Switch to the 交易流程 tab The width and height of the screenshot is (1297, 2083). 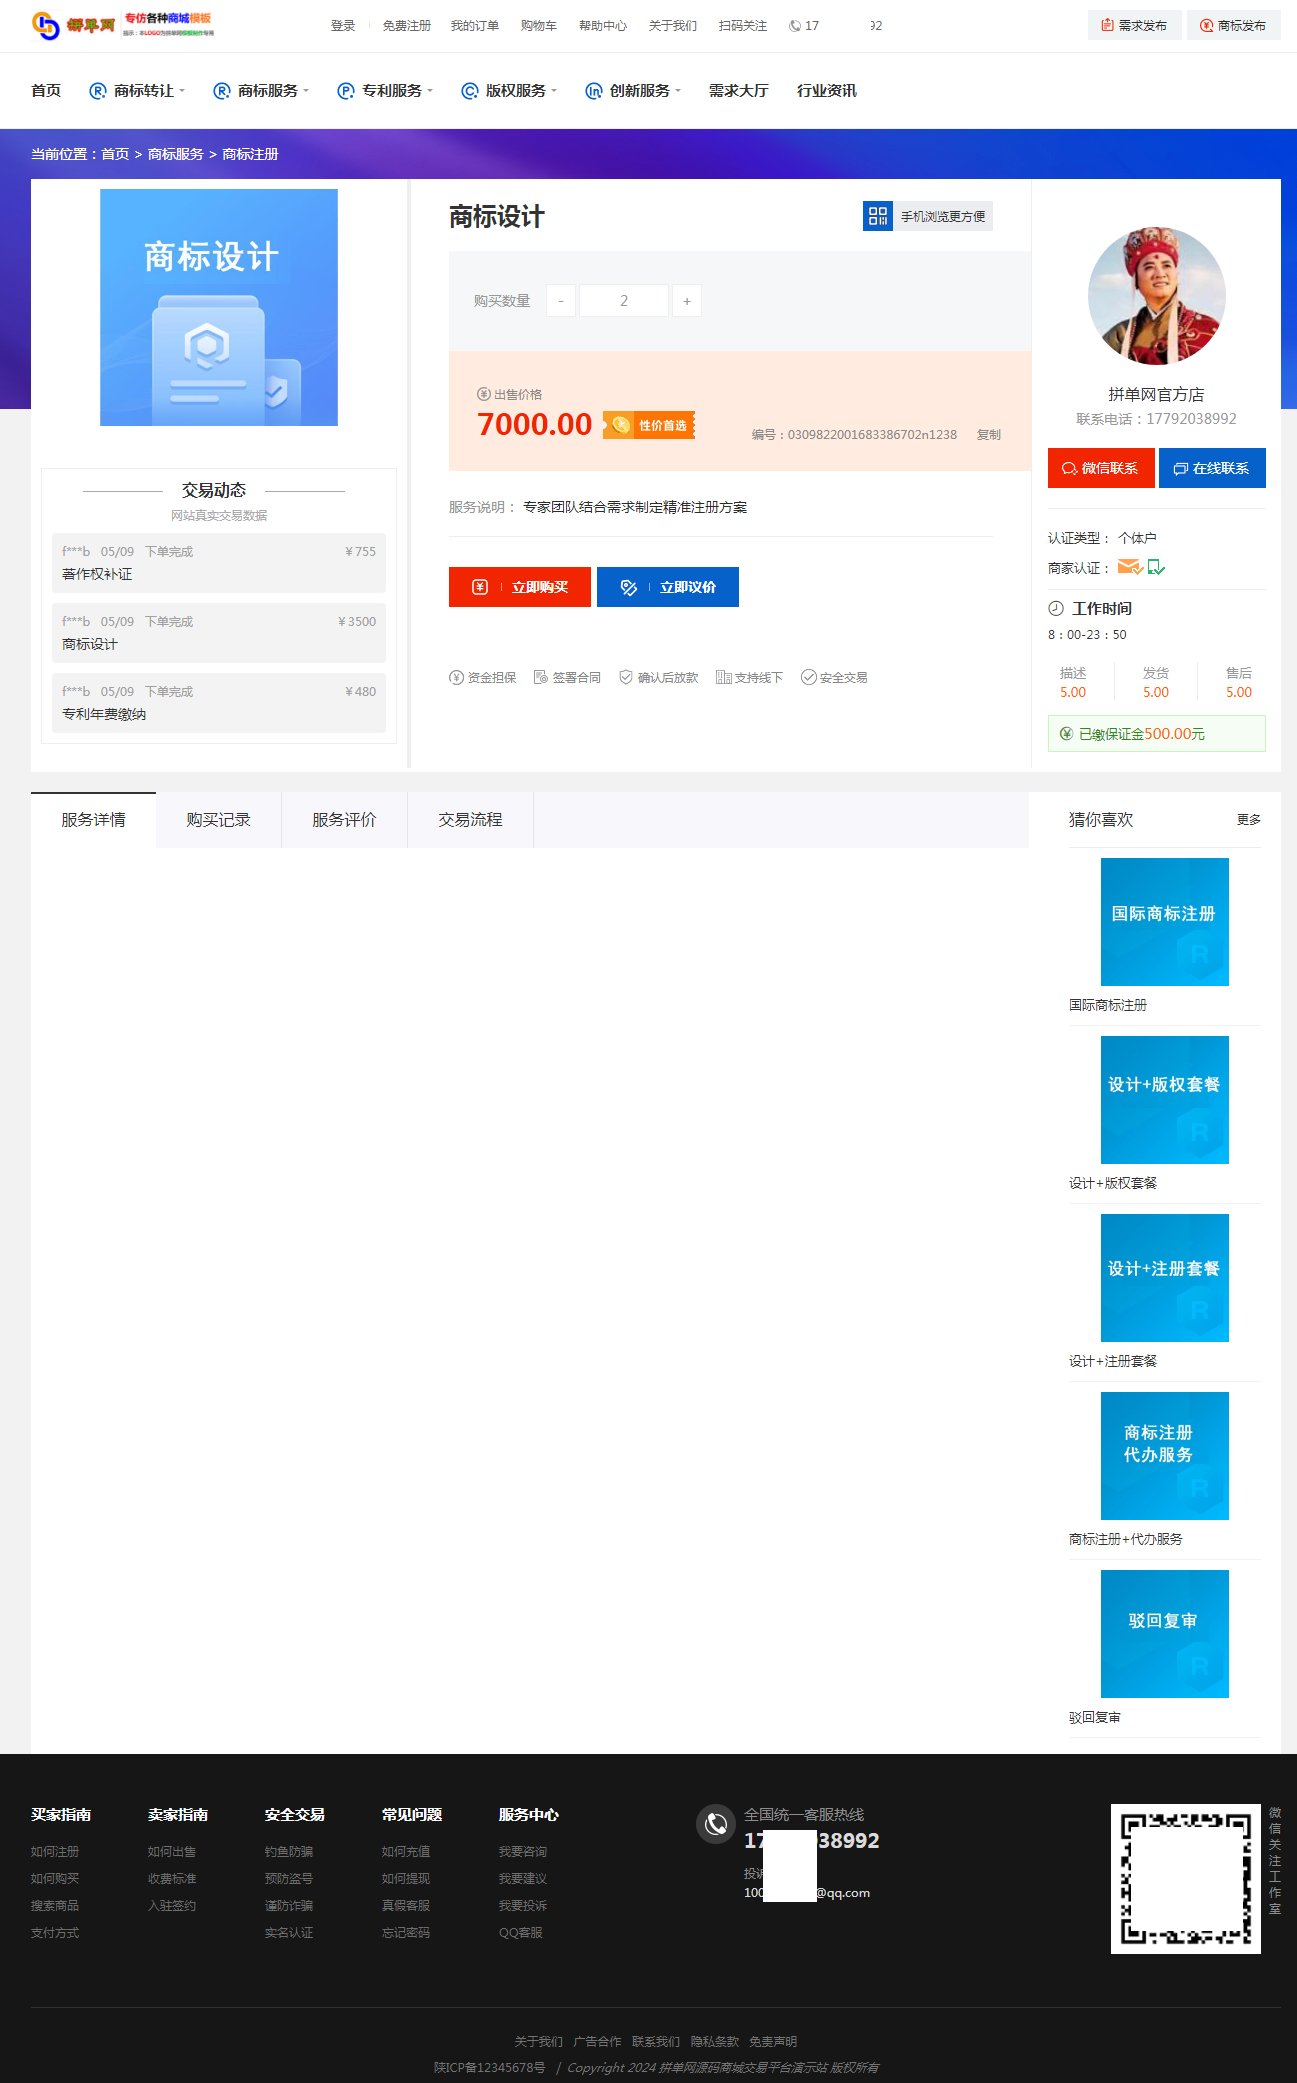pyautogui.click(x=471, y=820)
